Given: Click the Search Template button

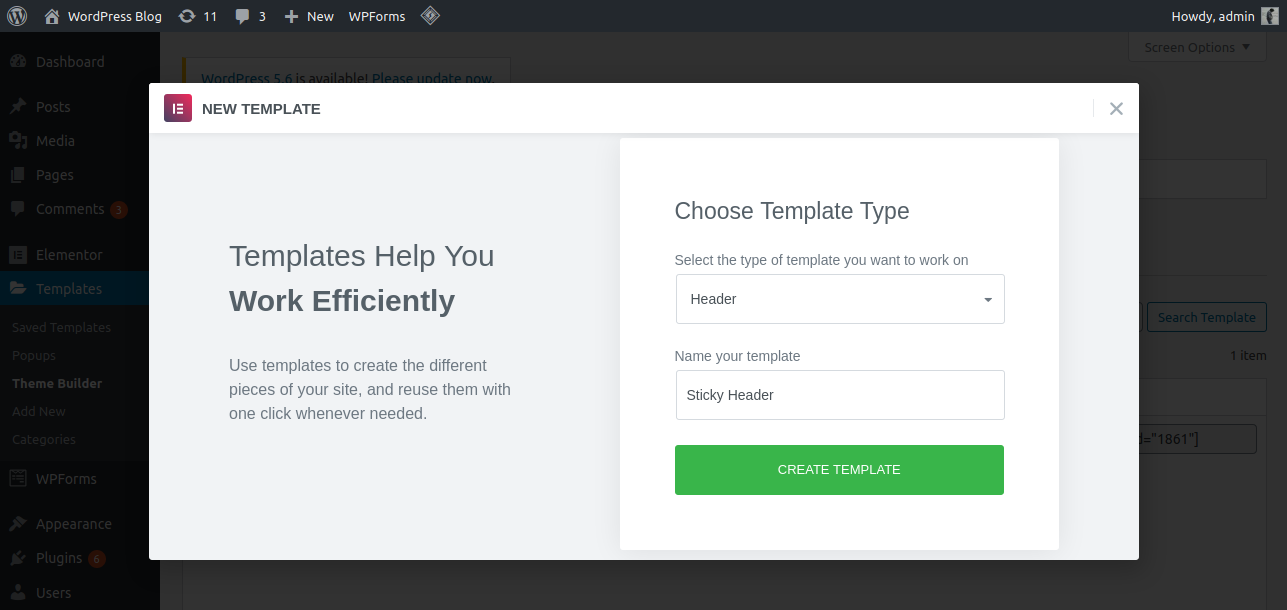Looking at the screenshot, I should coord(1206,317).
